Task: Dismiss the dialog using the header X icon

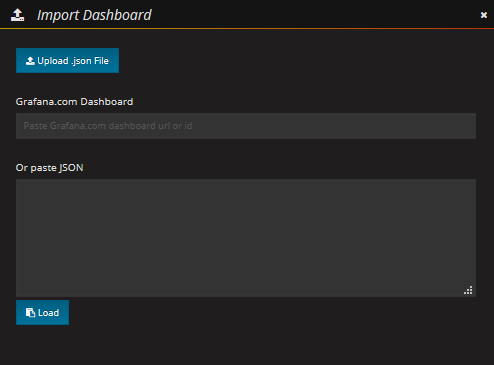Action: (x=484, y=15)
